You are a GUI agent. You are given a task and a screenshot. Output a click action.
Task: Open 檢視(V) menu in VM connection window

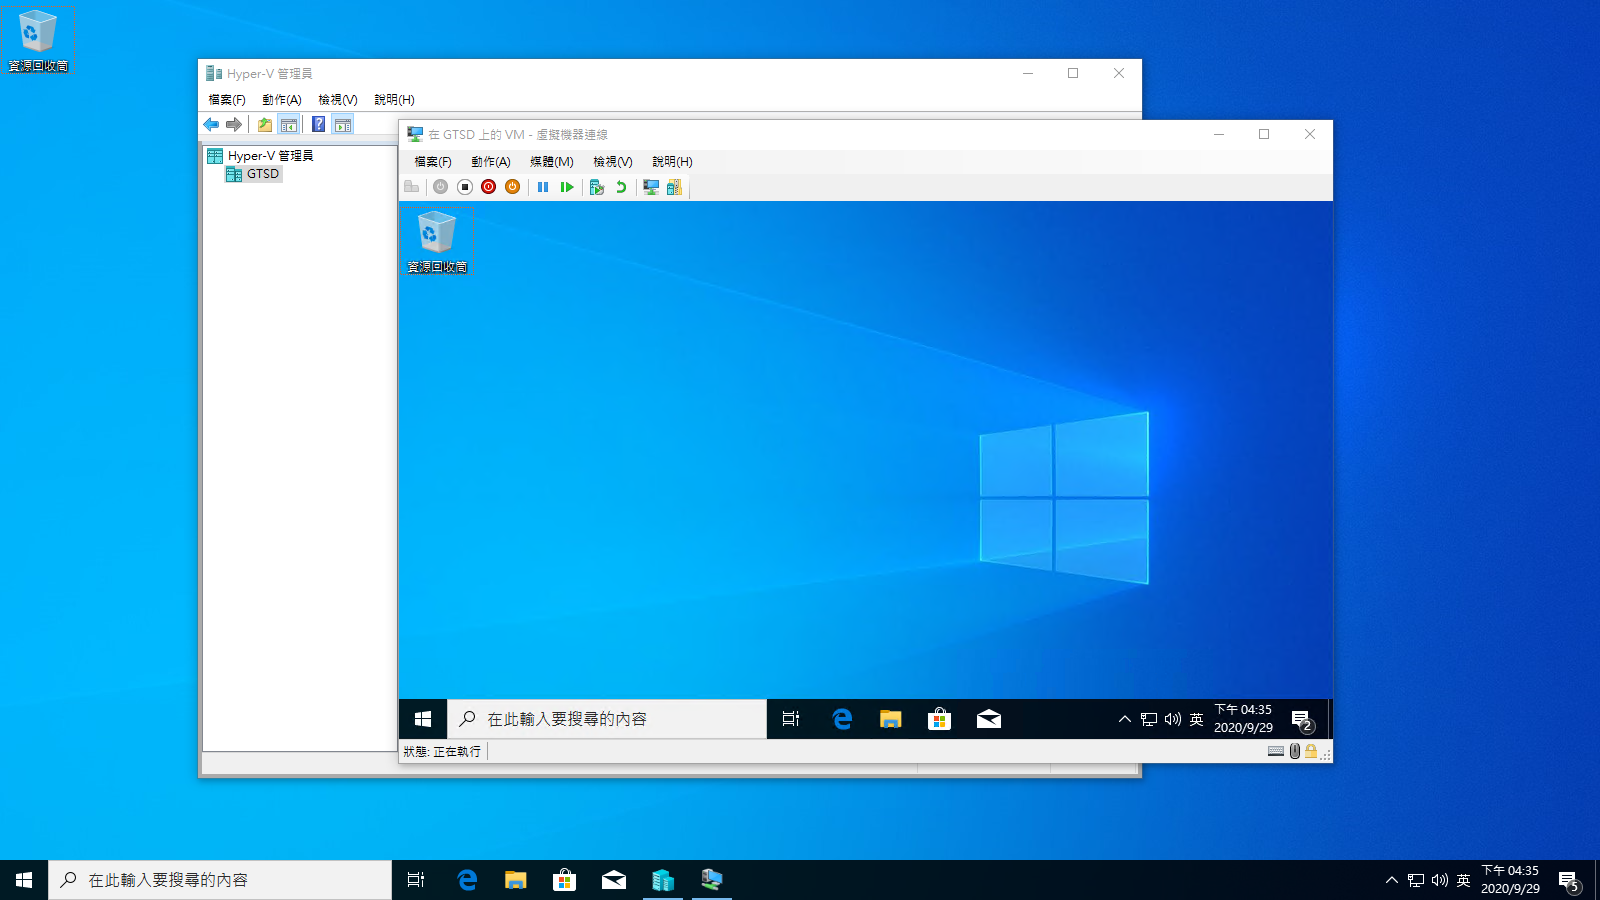click(612, 162)
